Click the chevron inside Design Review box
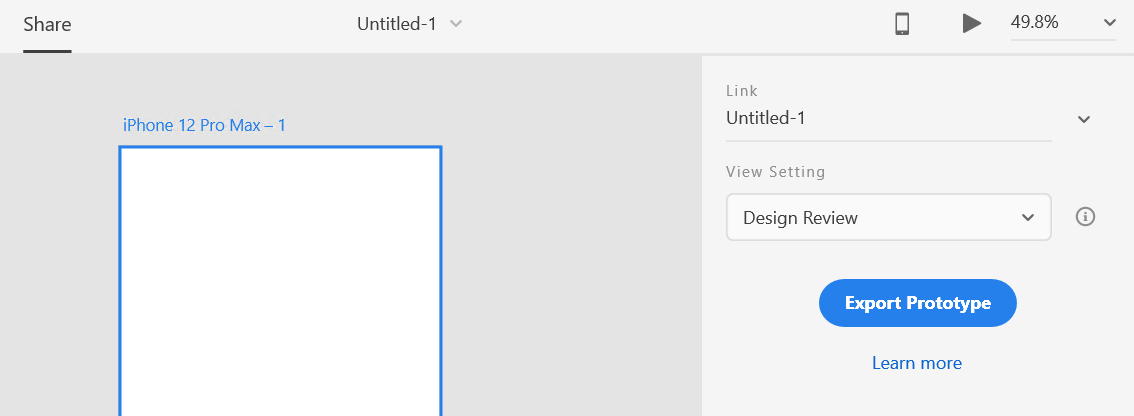The height and width of the screenshot is (416, 1134). tap(1028, 218)
